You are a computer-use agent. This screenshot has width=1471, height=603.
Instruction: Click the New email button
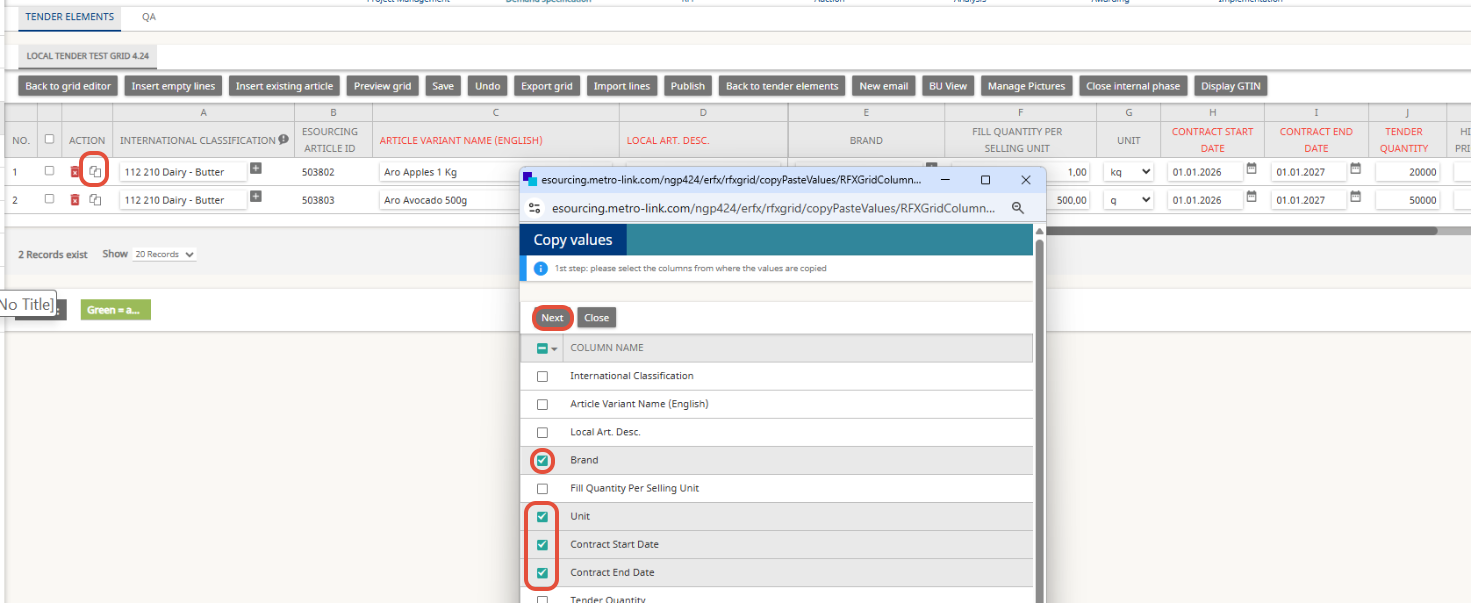tap(884, 86)
